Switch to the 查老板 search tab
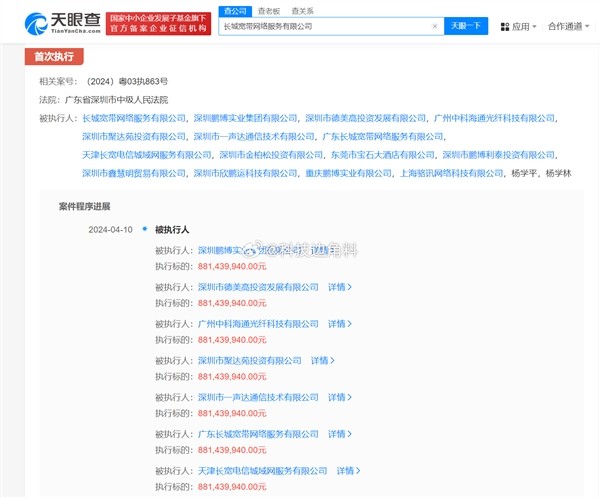The height and width of the screenshot is (498, 600). pos(267,10)
